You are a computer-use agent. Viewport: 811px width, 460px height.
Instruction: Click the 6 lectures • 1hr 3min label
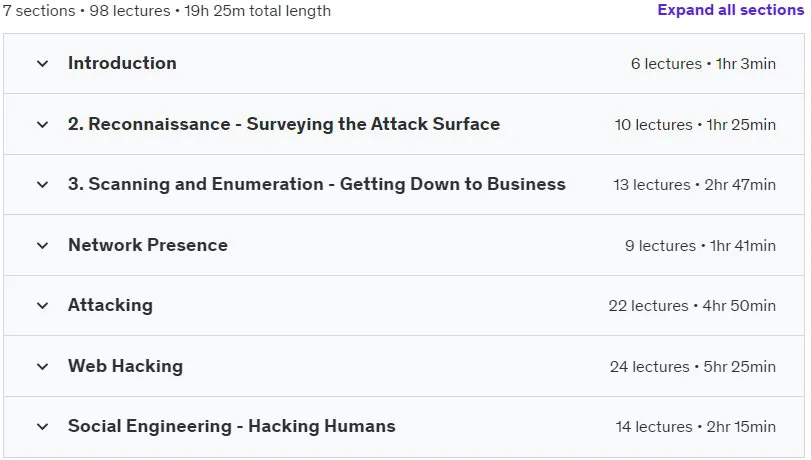click(x=703, y=64)
